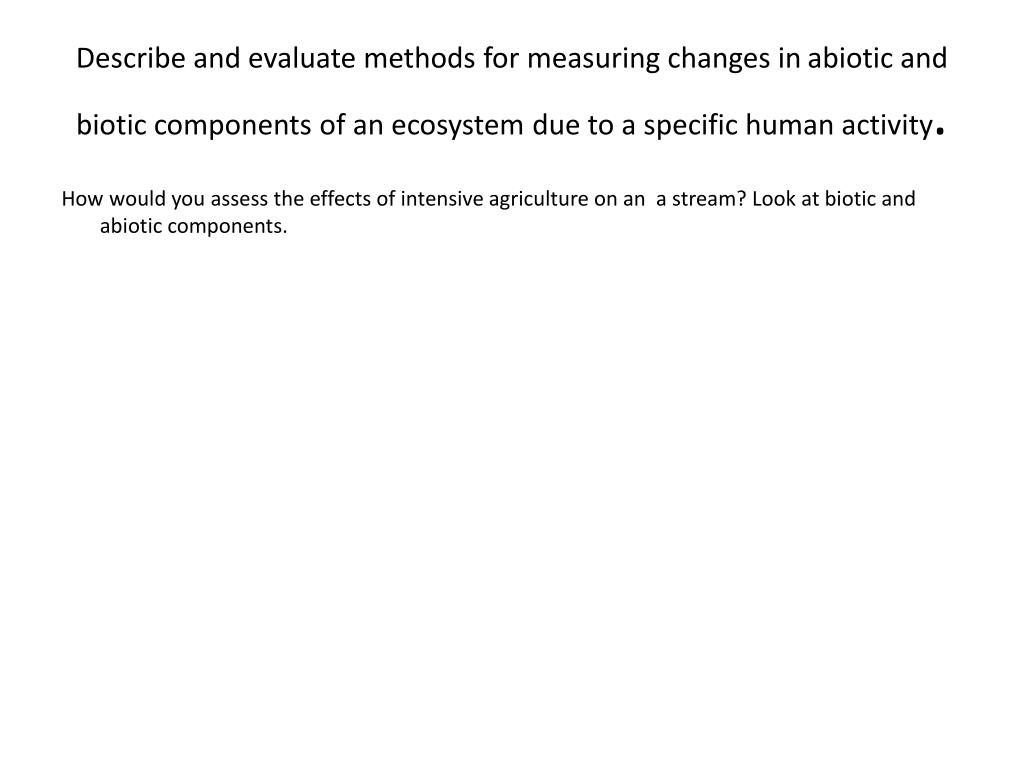Click "components" in the second title line

[x=232, y=127]
